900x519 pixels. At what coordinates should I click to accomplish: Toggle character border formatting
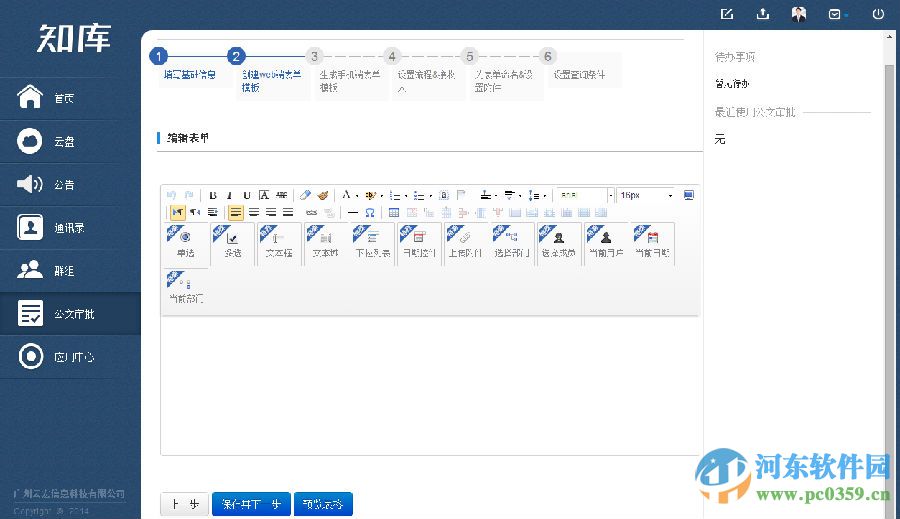pyautogui.click(x=264, y=195)
